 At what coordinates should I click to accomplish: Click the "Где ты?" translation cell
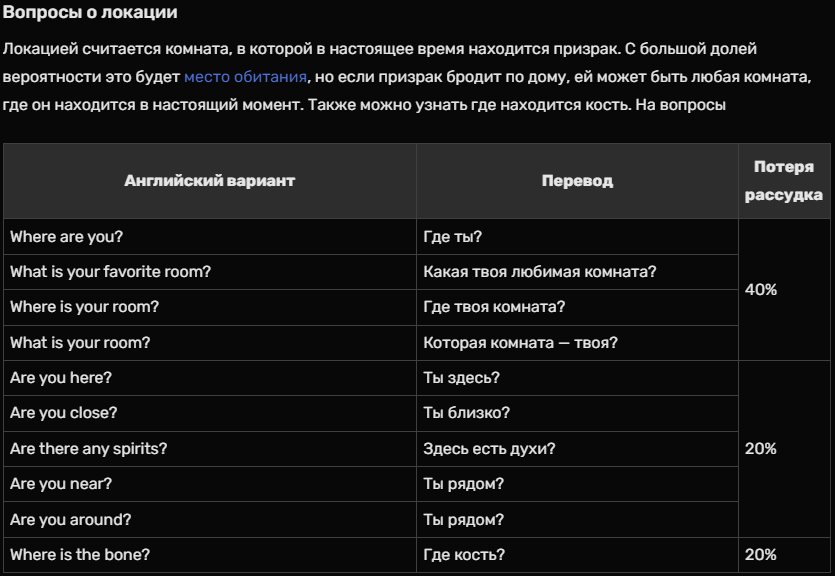[452, 237]
